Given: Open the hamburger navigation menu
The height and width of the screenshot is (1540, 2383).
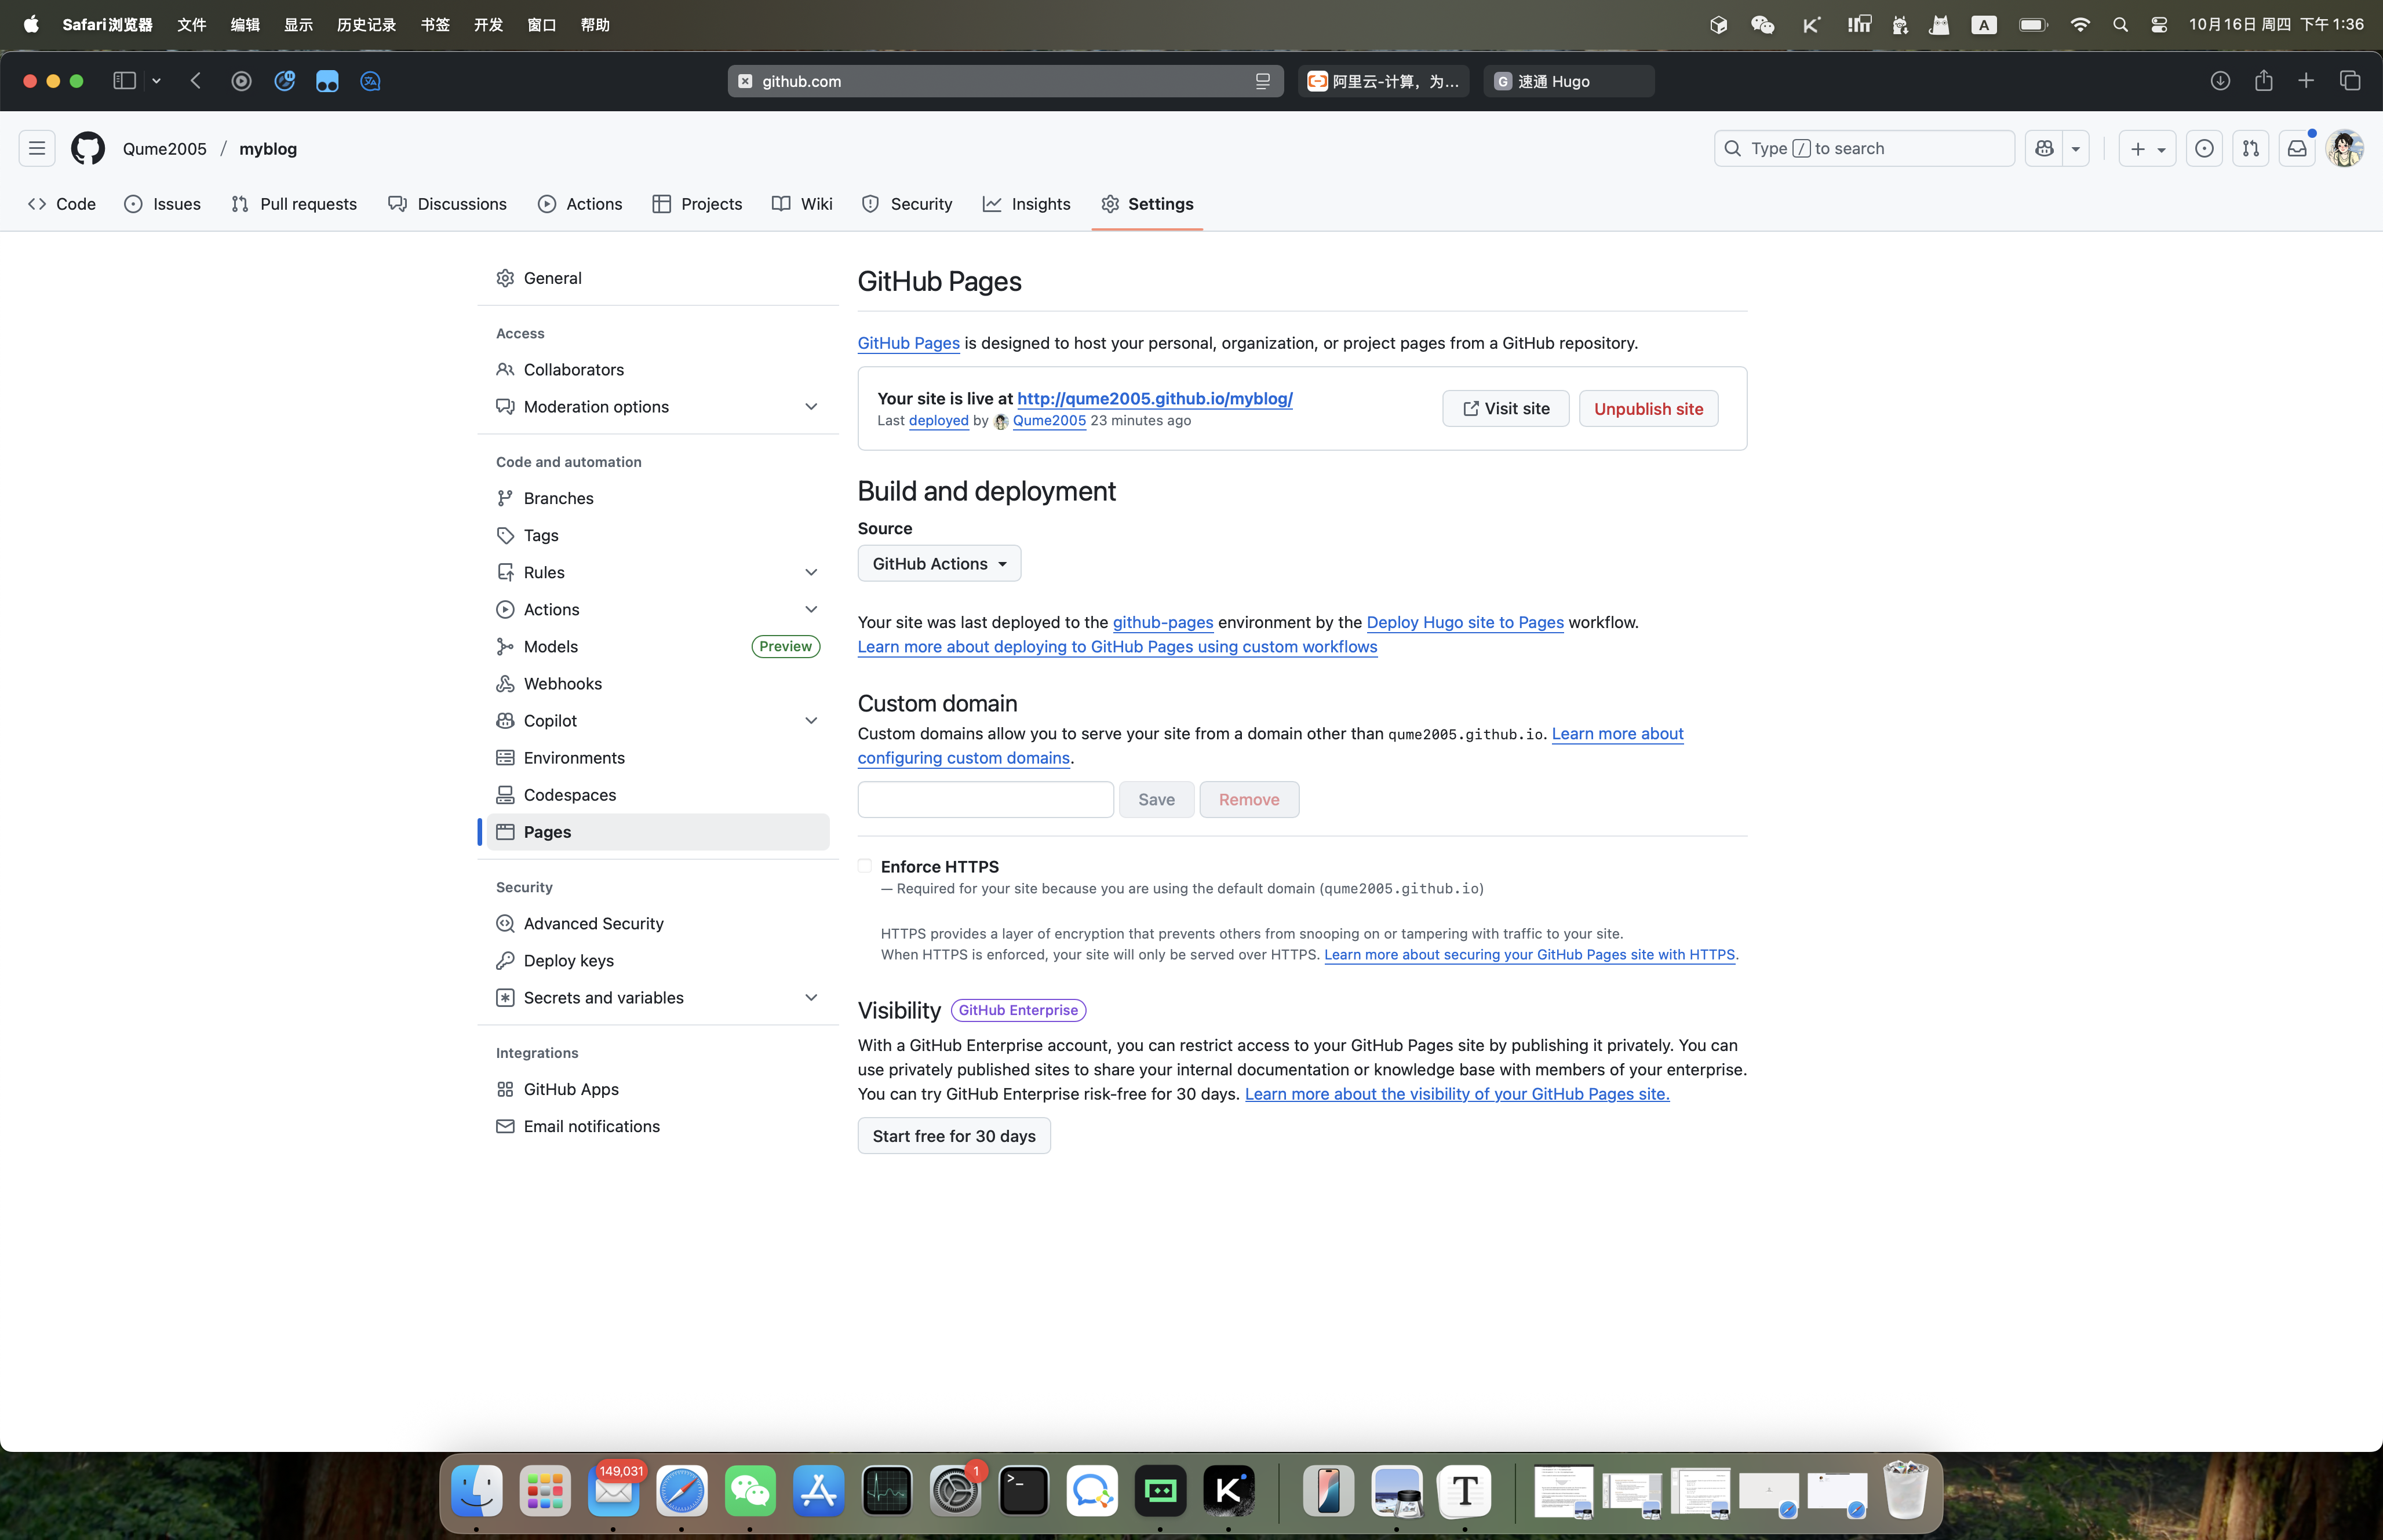Looking at the screenshot, I should 37,148.
